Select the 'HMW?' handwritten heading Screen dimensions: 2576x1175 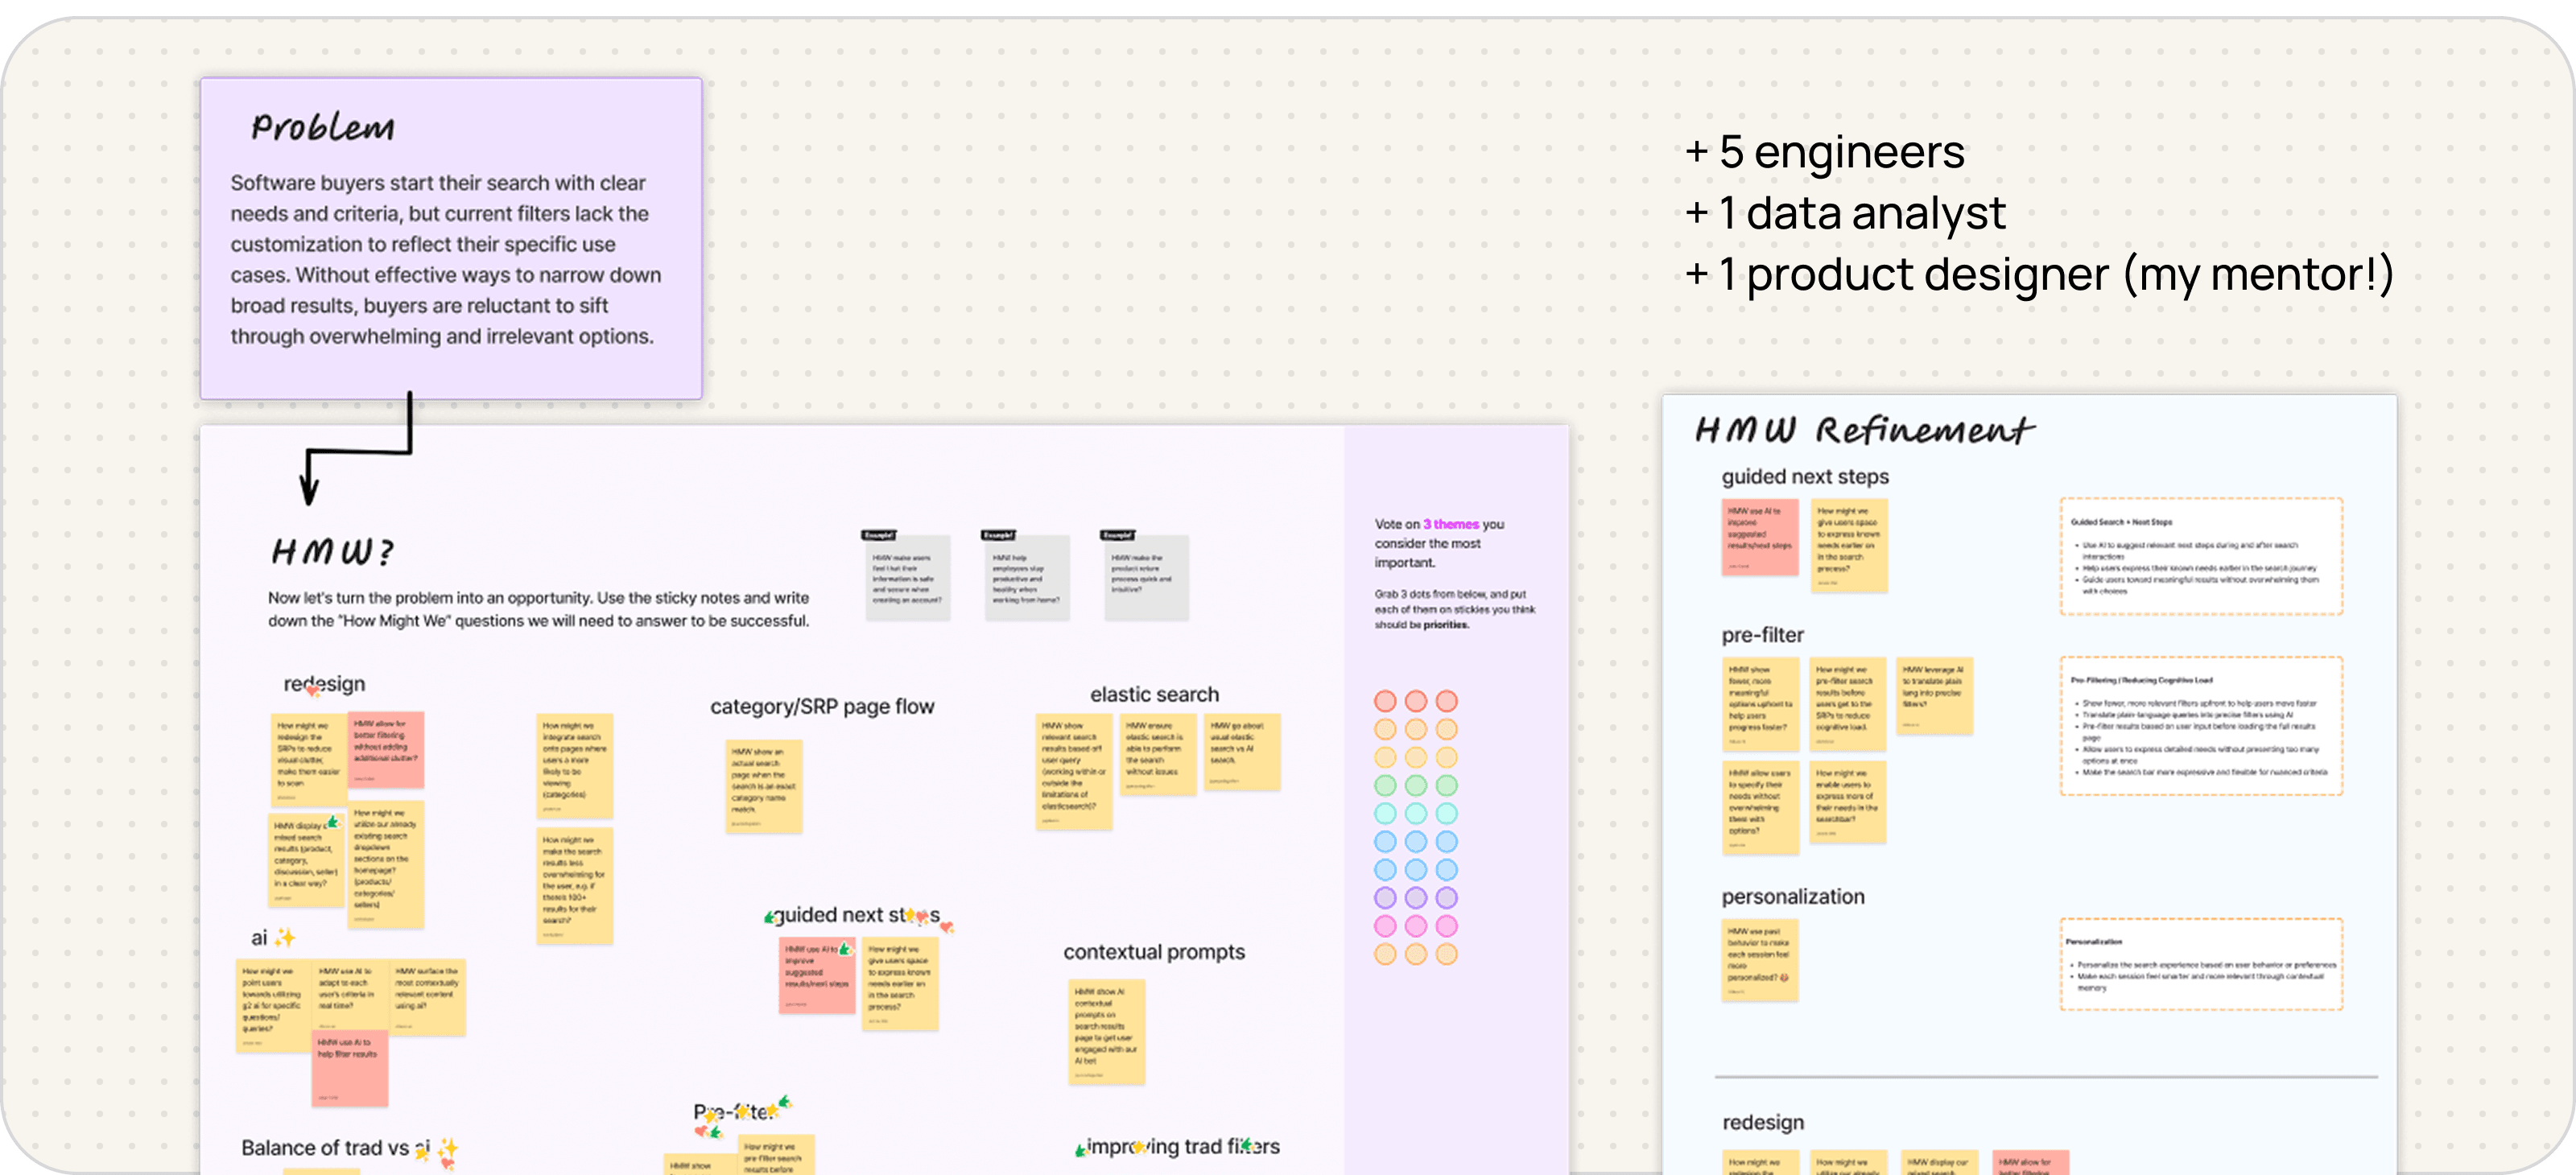[332, 551]
